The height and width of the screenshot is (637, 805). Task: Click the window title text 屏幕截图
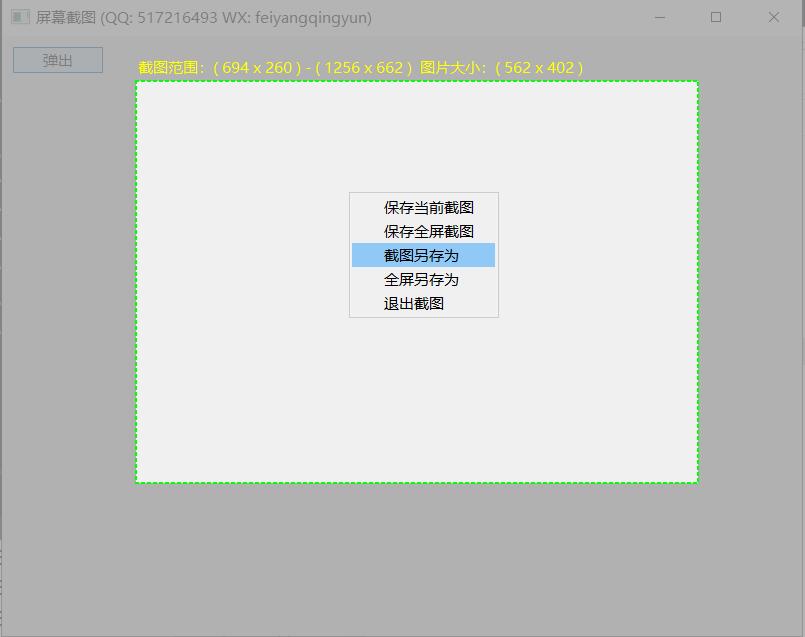pos(66,18)
